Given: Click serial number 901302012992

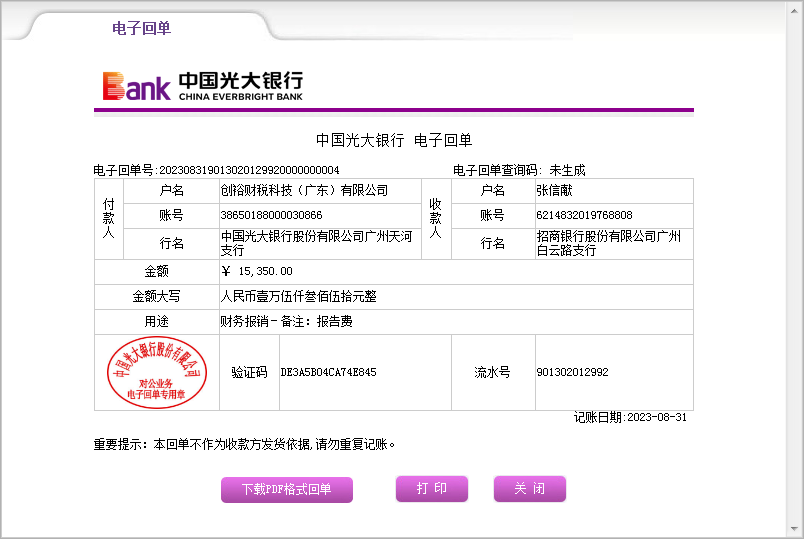Looking at the screenshot, I should tap(572, 372).
